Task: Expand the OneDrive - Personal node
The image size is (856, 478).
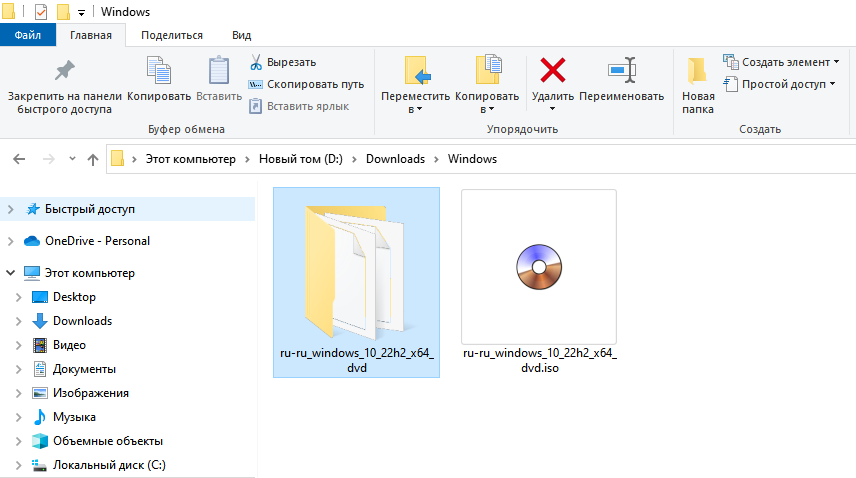Action: click(10, 241)
